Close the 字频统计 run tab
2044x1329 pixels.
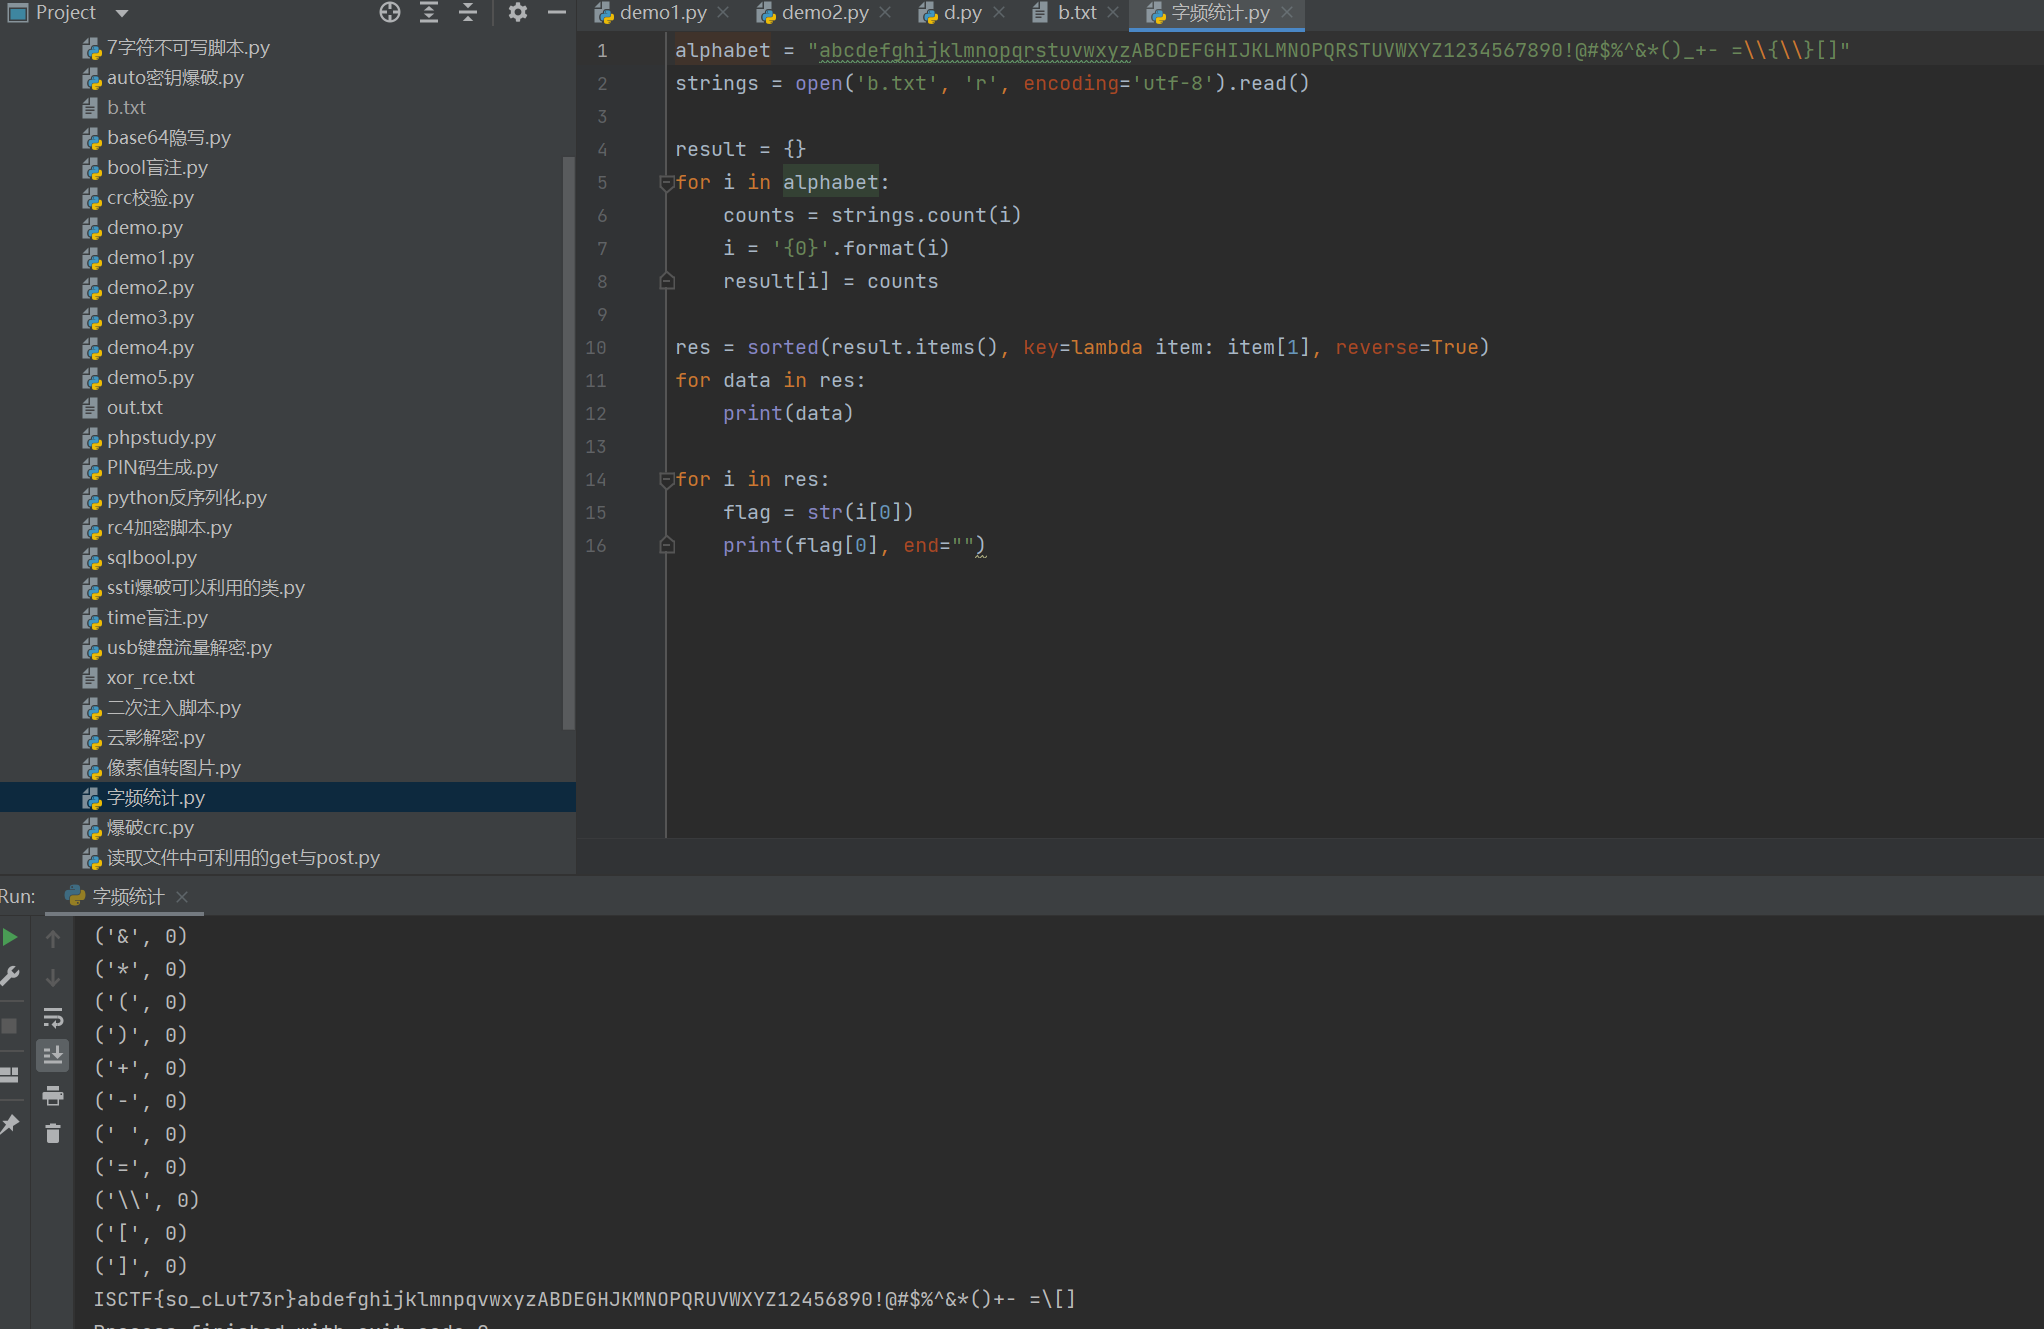coord(182,897)
